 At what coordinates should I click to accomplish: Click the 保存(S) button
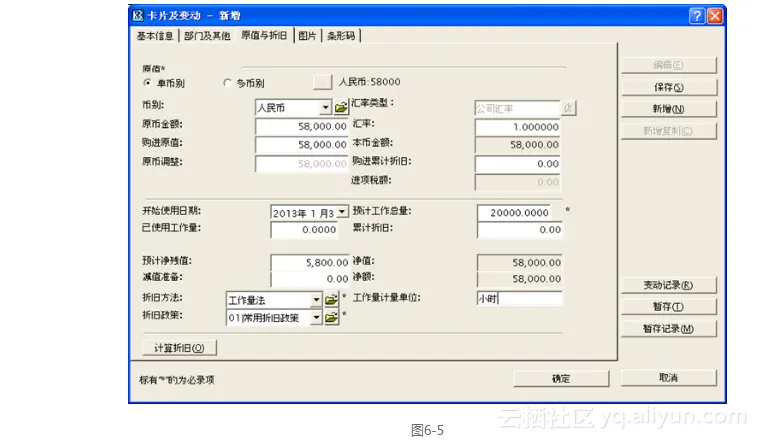(669, 87)
